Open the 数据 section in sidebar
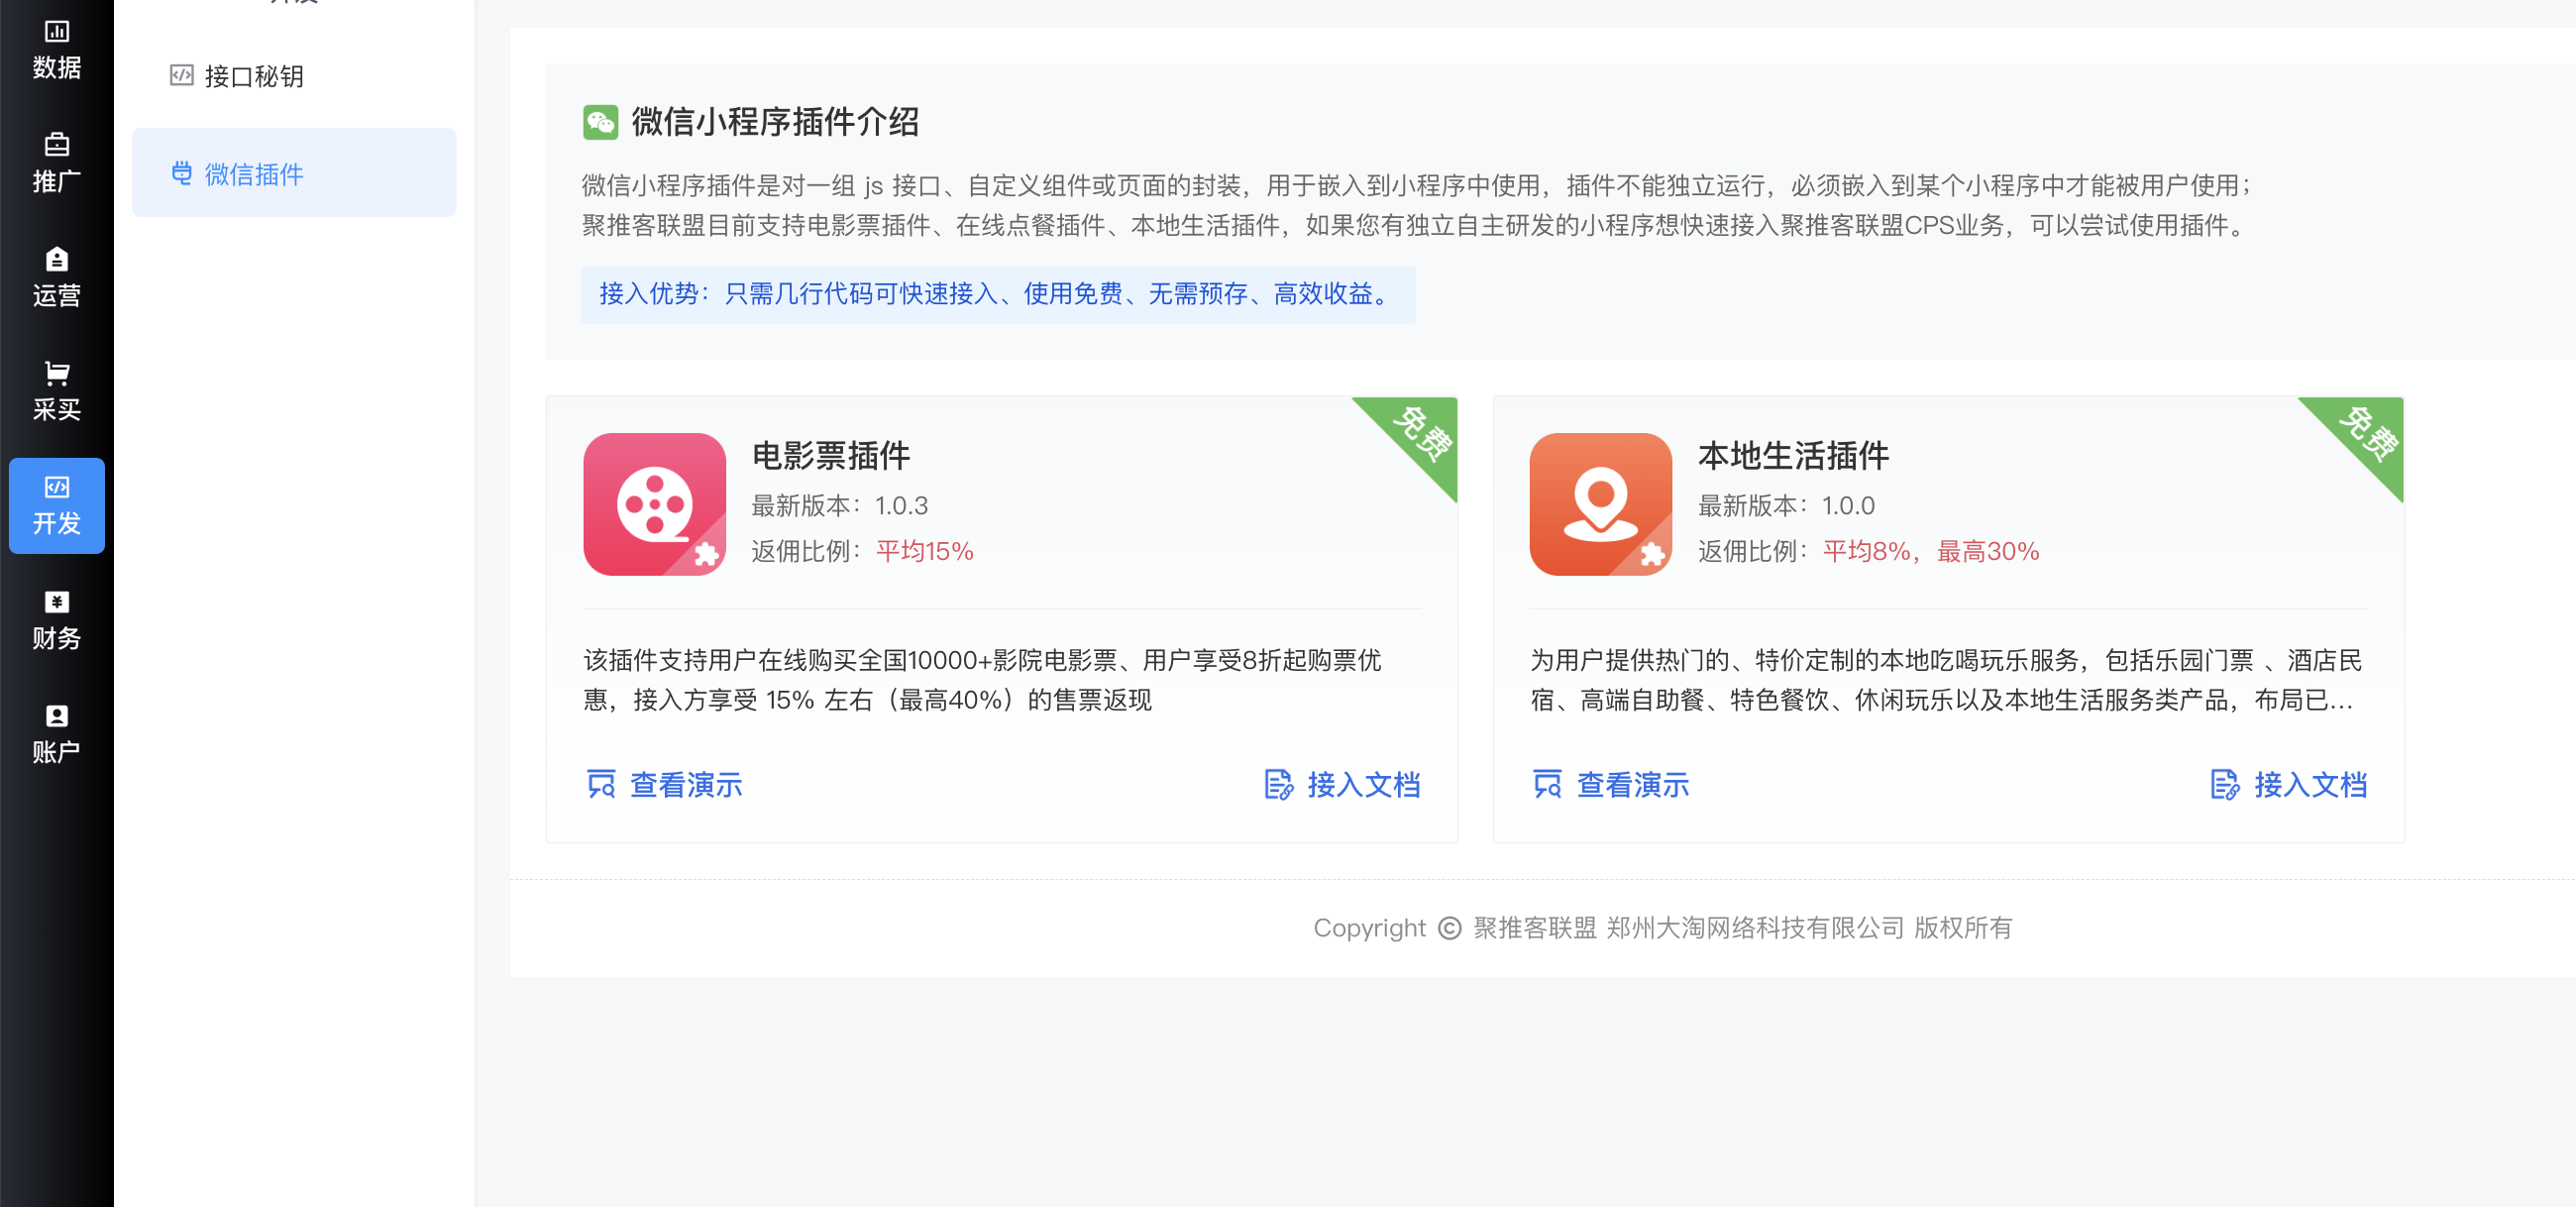The height and width of the screenshot is (1207, 2576). pos(56,50)
